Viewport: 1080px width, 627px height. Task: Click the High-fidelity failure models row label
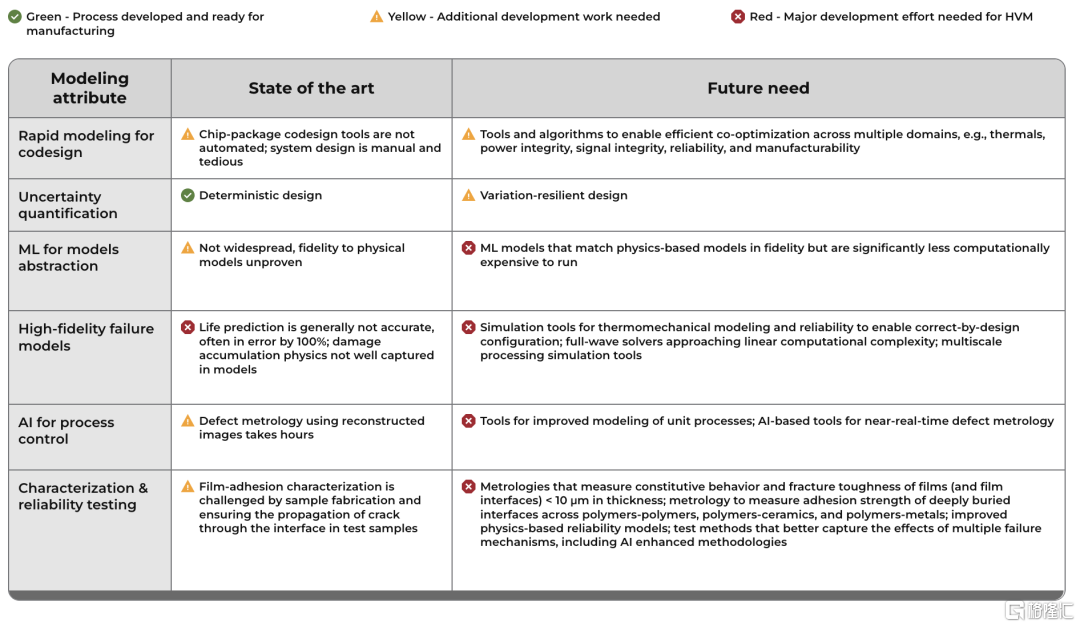click(x=86, y=337)
